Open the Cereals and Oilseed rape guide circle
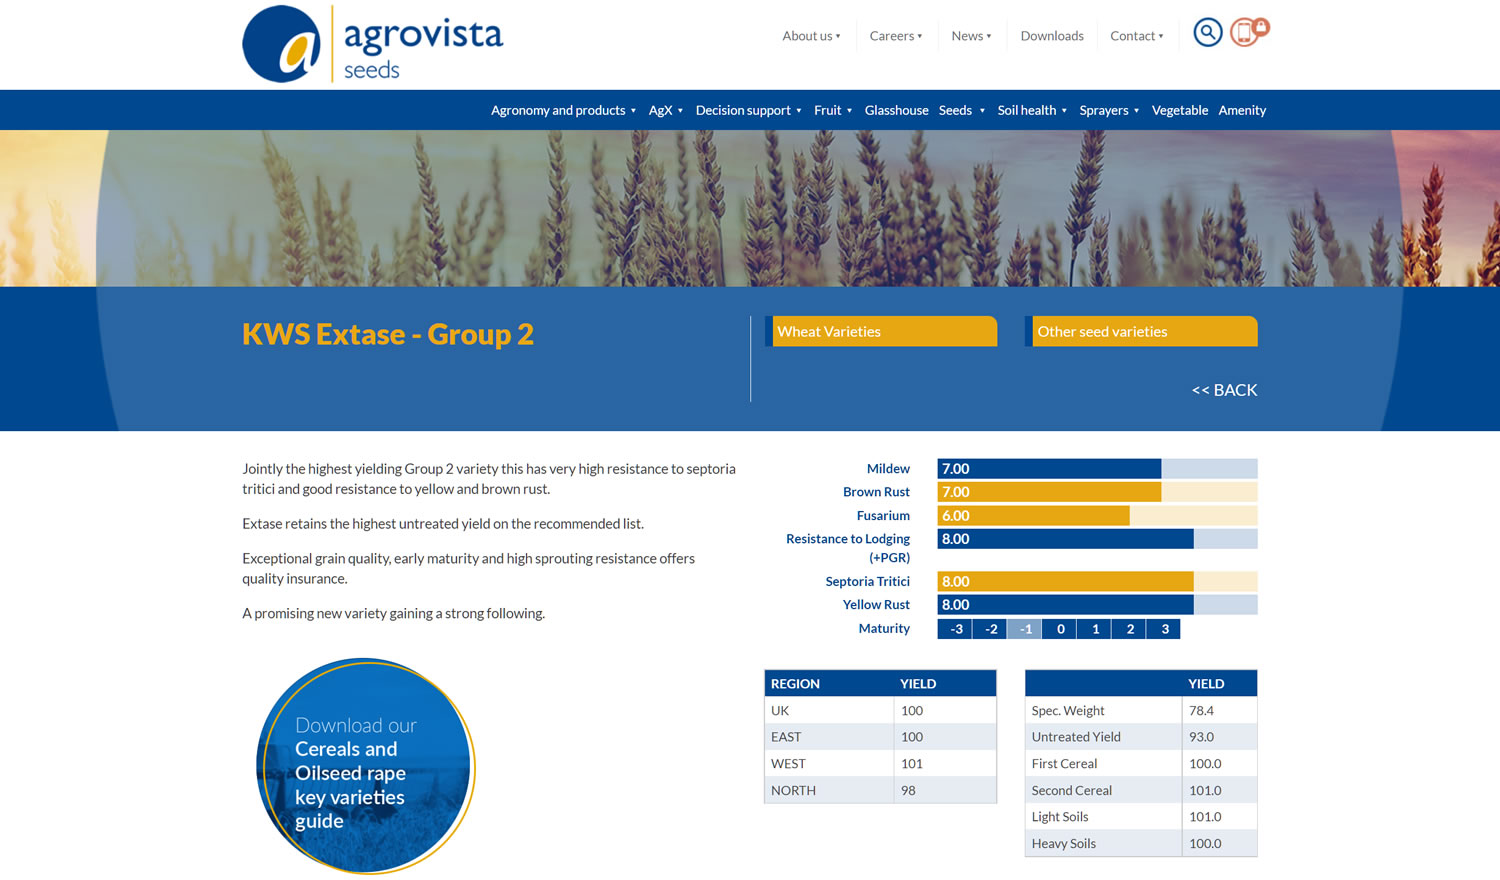Image resolution: width=1500 pixels, height=880 pixels. [x=366, y=766]
